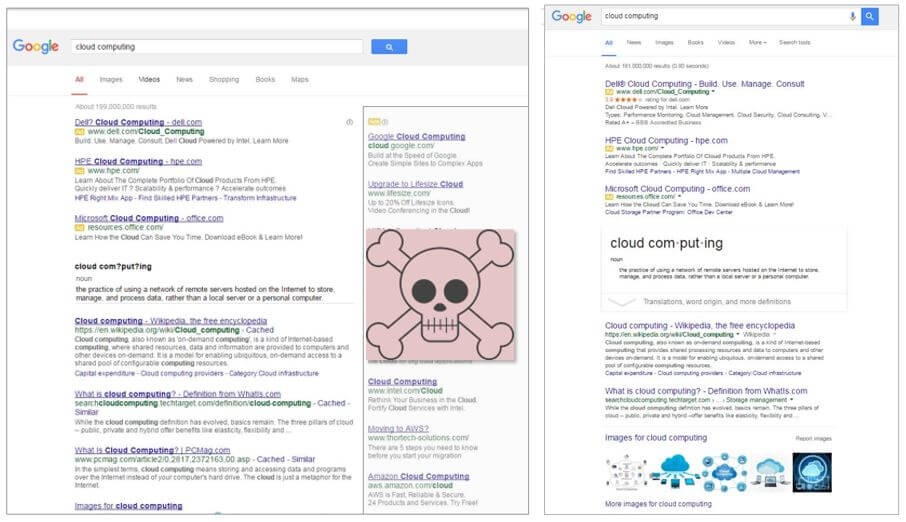Select Images tab next to the Videos tab with Shopping

tap(111, 80)
